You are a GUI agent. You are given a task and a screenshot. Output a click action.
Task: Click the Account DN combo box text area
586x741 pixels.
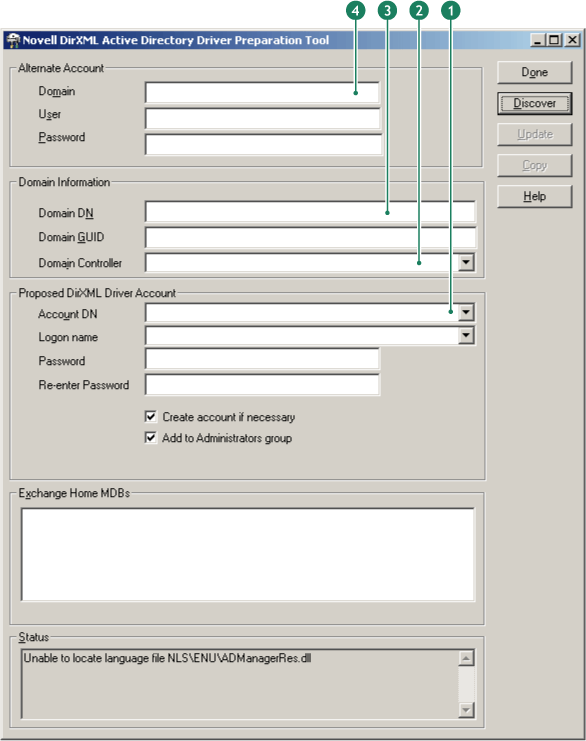(x=302, y=312)
